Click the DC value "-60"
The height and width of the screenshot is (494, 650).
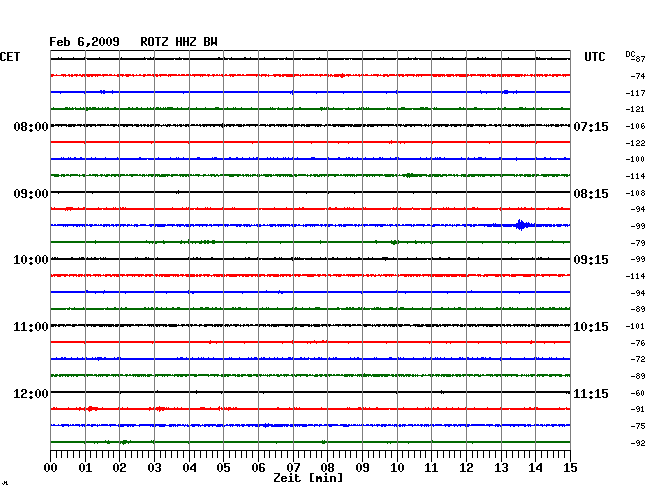tap(638, 393)
